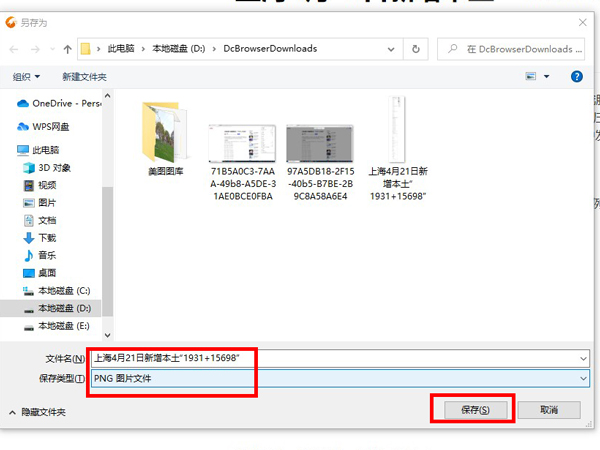Open recent locations dropdown arrow
600x450 pixels.
(x=52, y=49)
